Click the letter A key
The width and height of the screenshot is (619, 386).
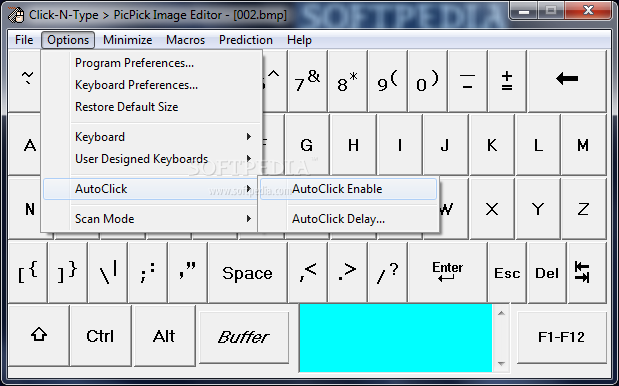click(25, 145)
